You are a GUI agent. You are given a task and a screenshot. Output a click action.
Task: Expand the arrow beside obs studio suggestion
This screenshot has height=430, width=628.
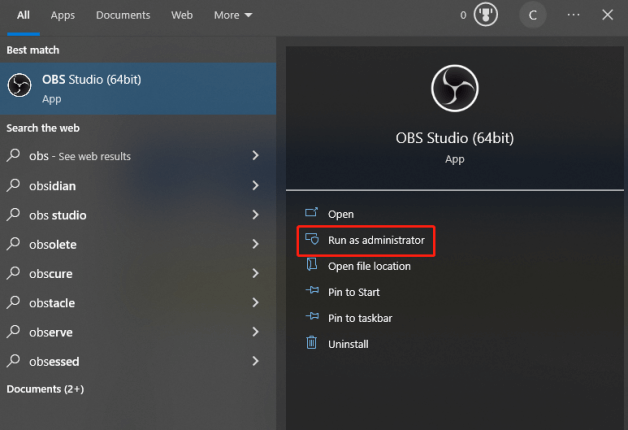click(x=256, y=215)
